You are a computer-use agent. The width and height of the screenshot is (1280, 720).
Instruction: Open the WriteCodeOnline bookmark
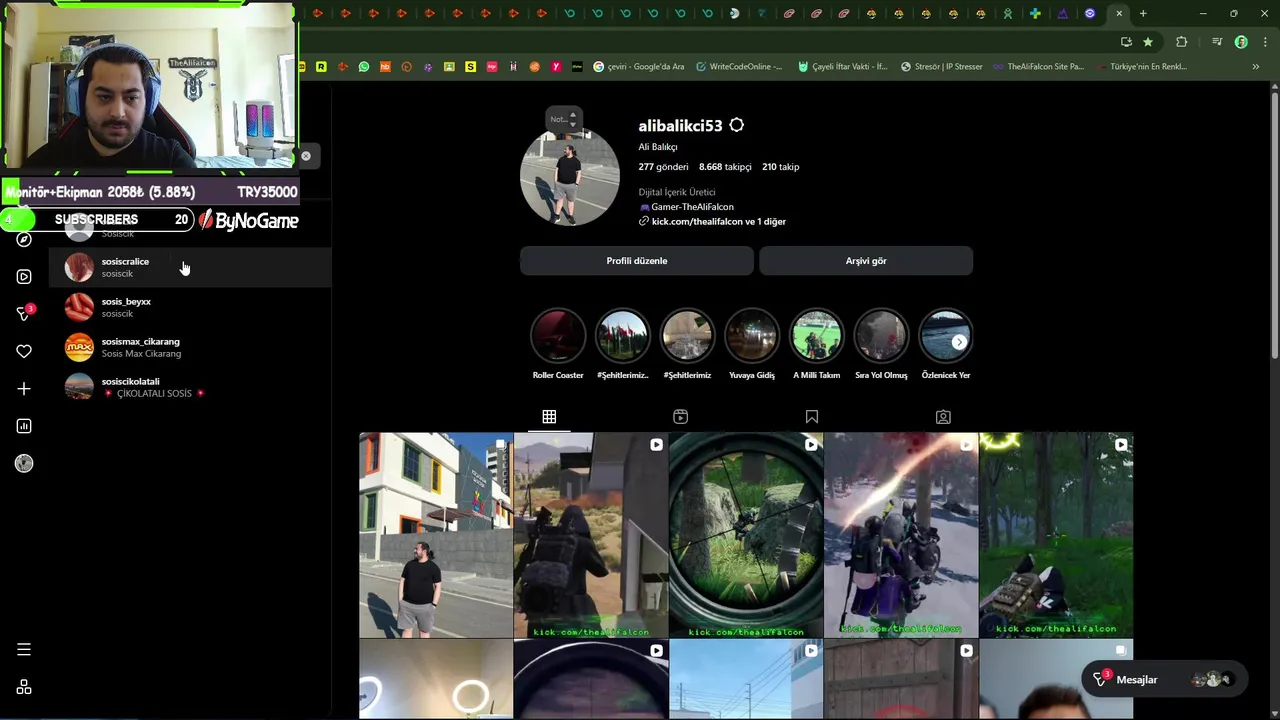740,67
